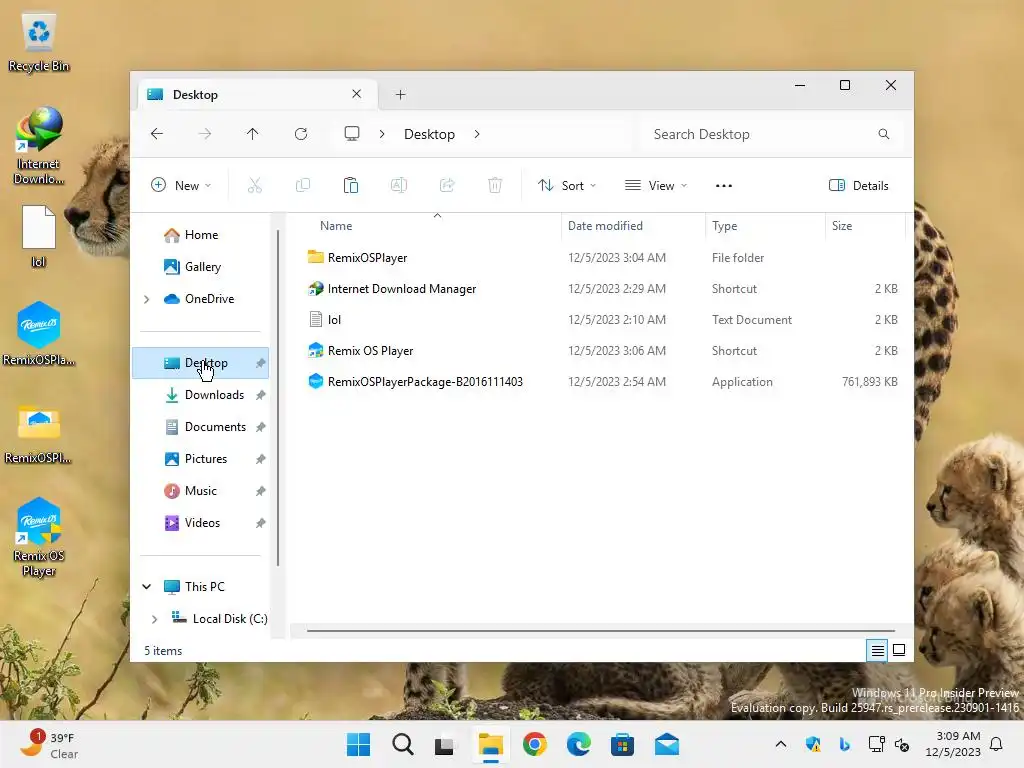Open Google Chrome from taskbar

[x=535, y=744]
